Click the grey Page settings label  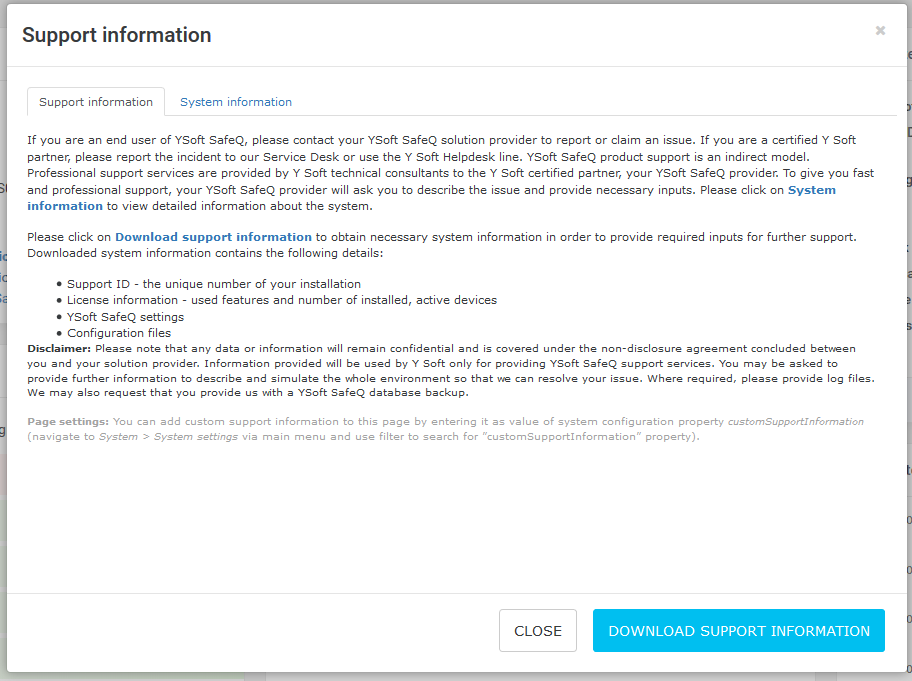[x=68, y=422]
